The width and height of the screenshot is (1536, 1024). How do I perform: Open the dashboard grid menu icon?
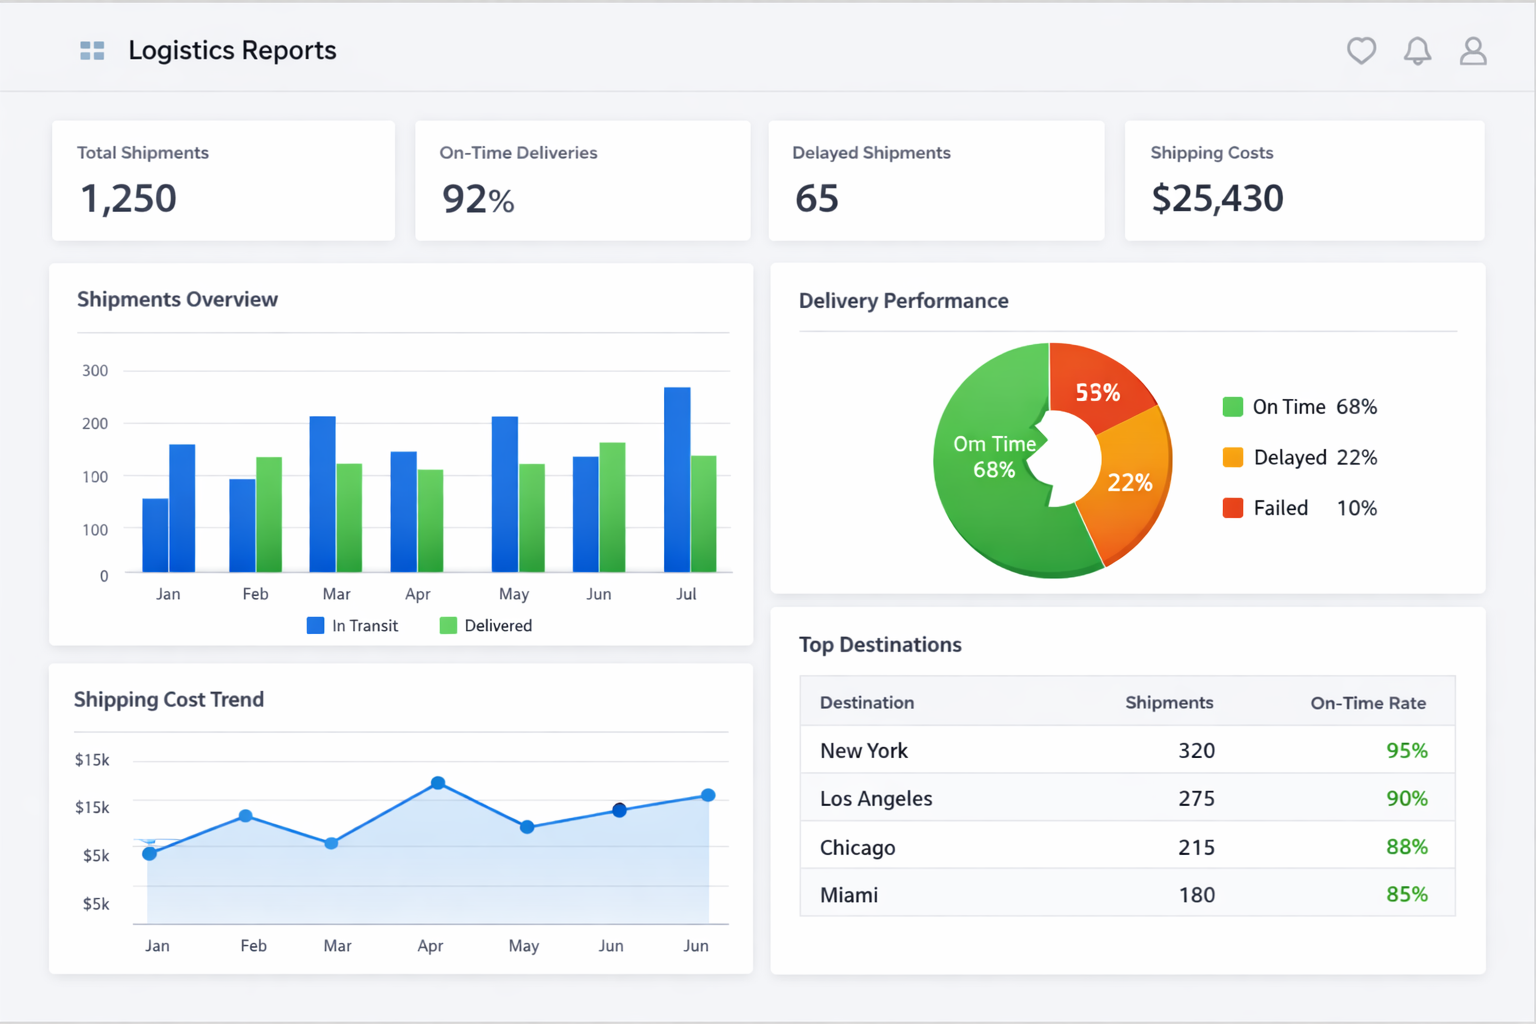tap(91, 50)
